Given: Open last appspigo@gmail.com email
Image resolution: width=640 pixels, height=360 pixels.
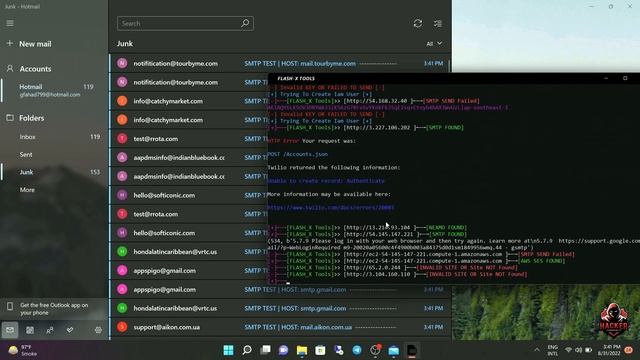Looking at the screenshot, I should pyautogui.click(x=280, y=289).
